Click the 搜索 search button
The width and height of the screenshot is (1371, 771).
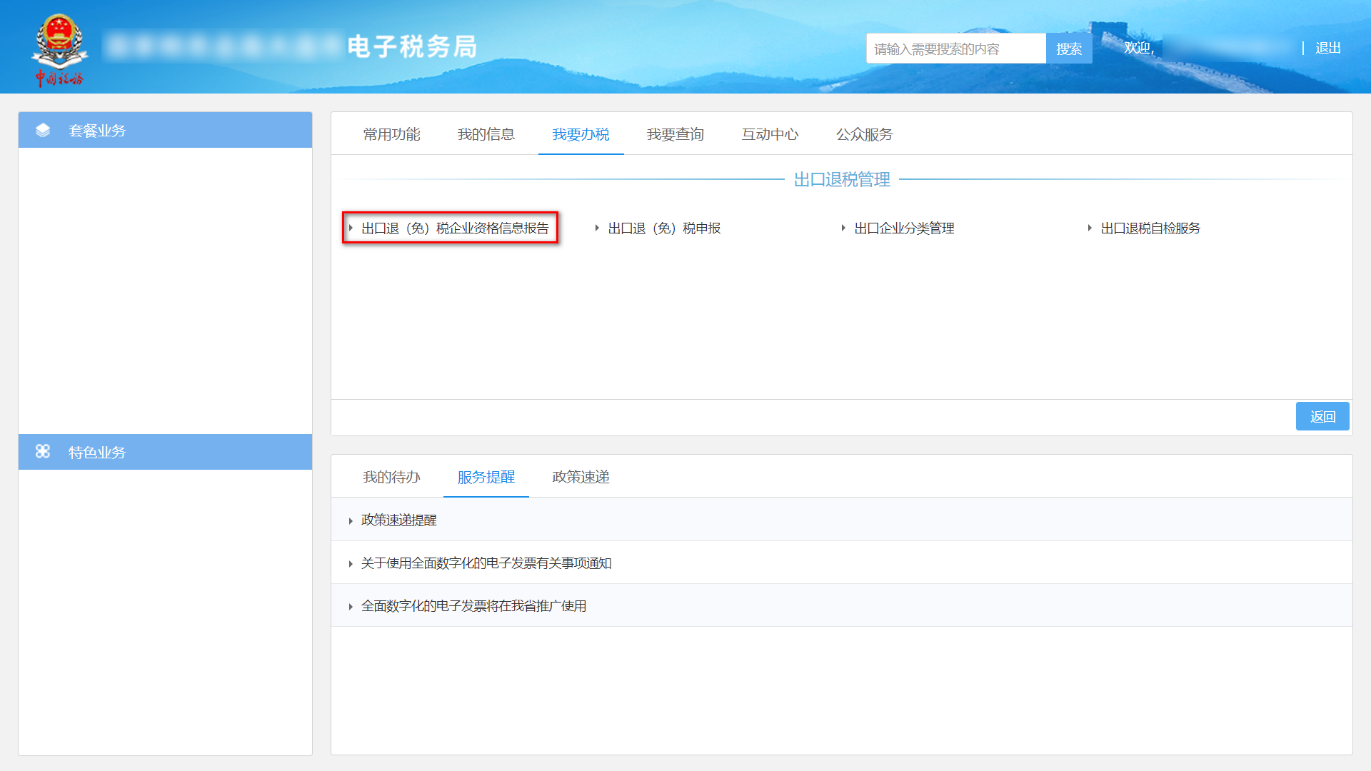[1069, 47]
